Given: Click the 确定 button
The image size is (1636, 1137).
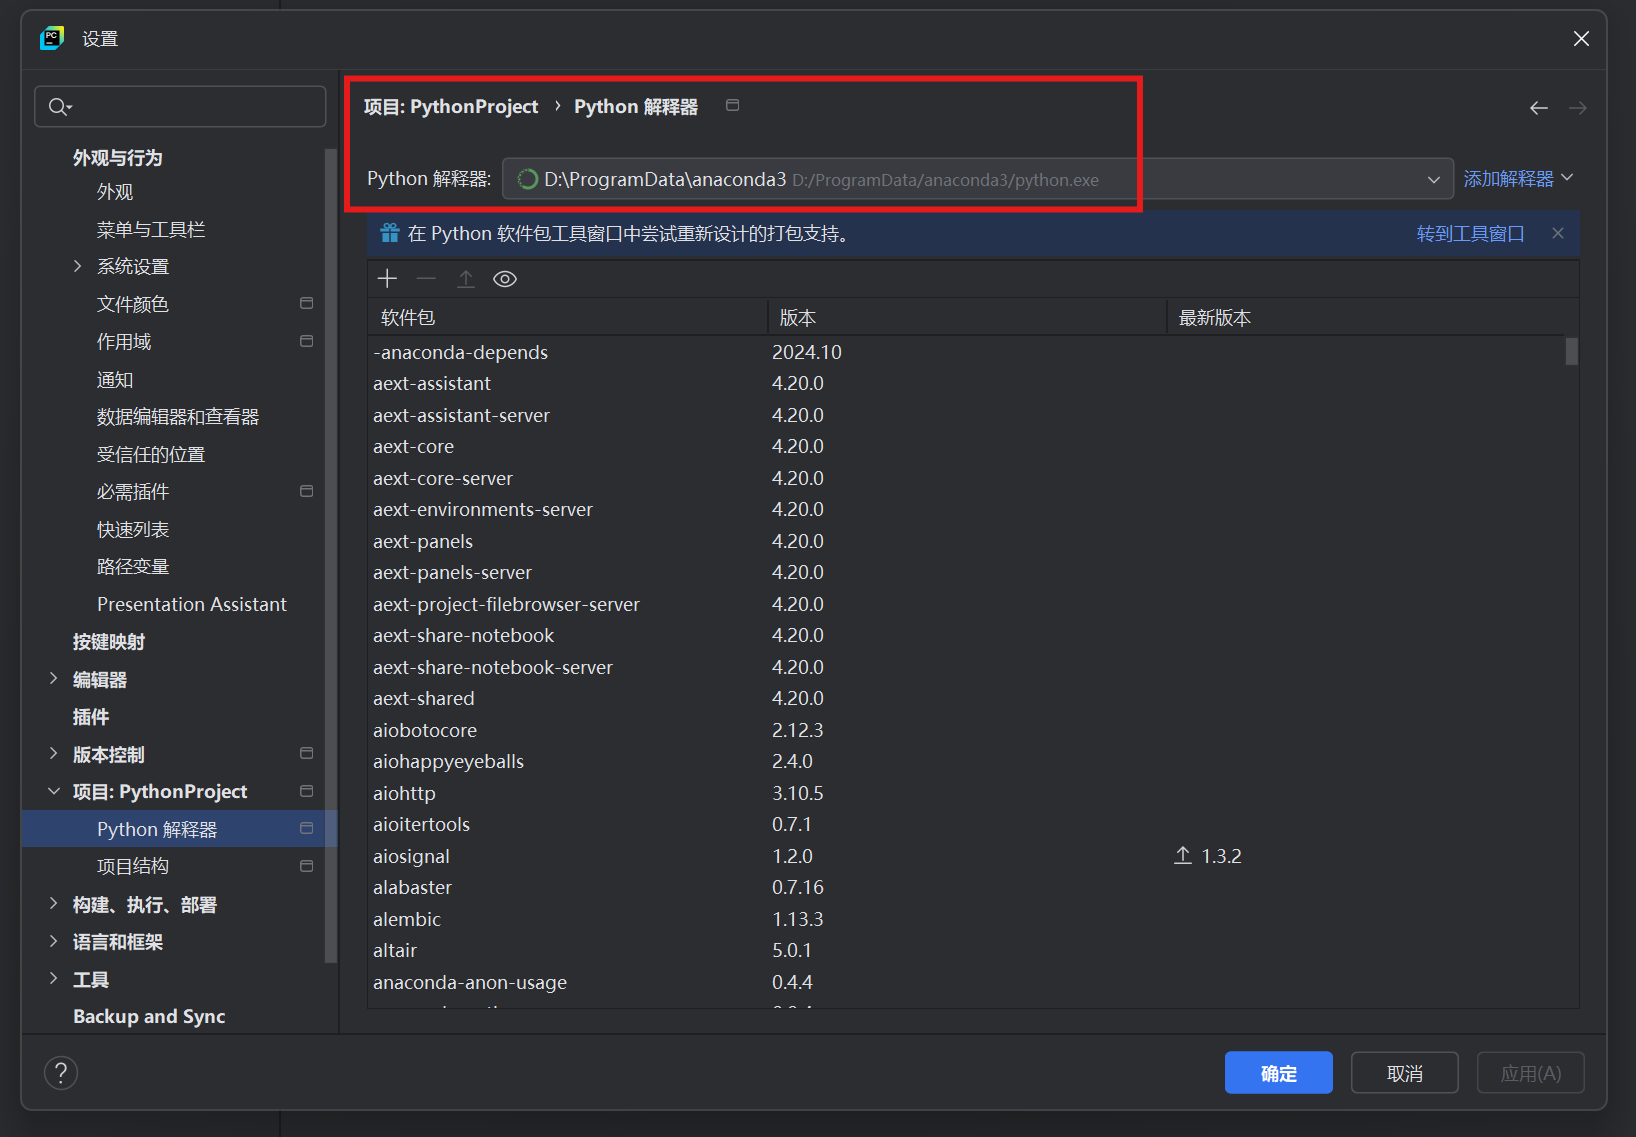Looking at the screenshot, I should point(1278,1073).
